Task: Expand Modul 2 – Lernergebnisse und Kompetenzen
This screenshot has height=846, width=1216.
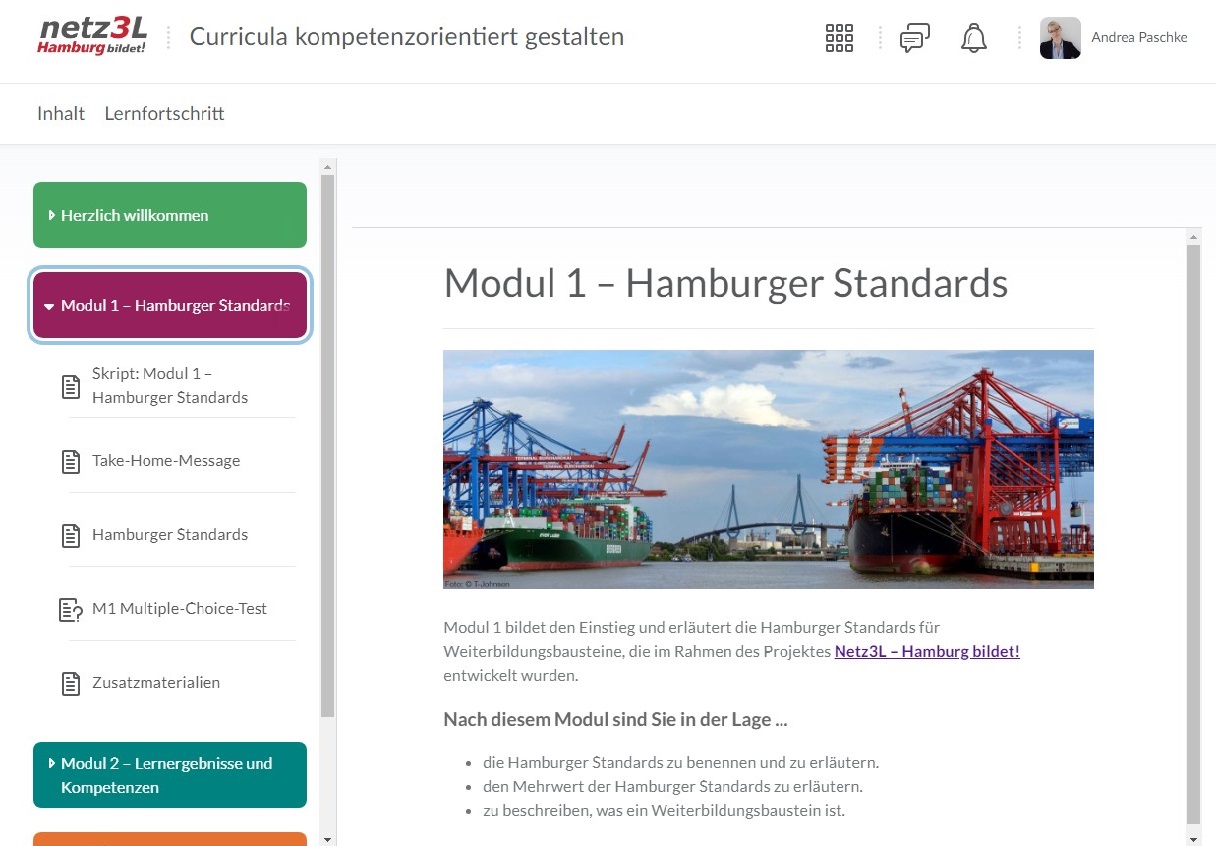Action: [170, 775]
